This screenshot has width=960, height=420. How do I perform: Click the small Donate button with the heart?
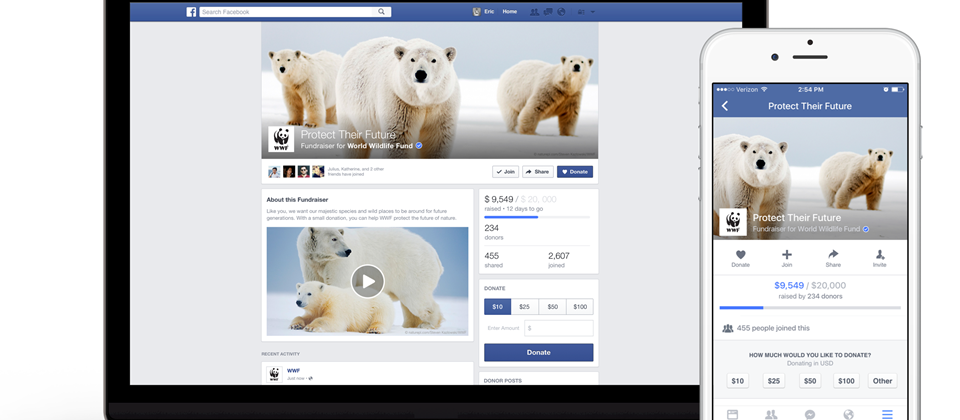[x=575, y=172]
